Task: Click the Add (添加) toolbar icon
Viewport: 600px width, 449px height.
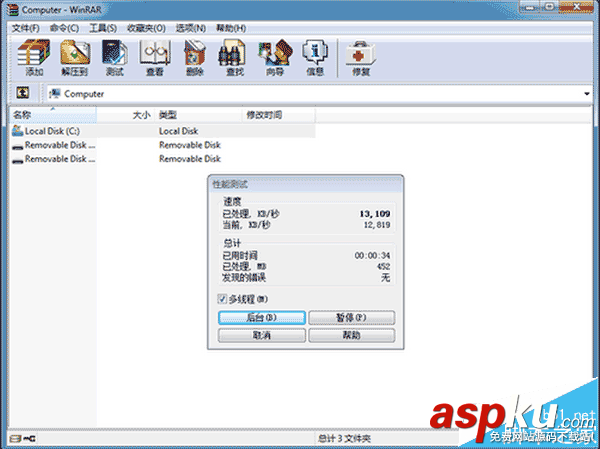Action: 34,57
